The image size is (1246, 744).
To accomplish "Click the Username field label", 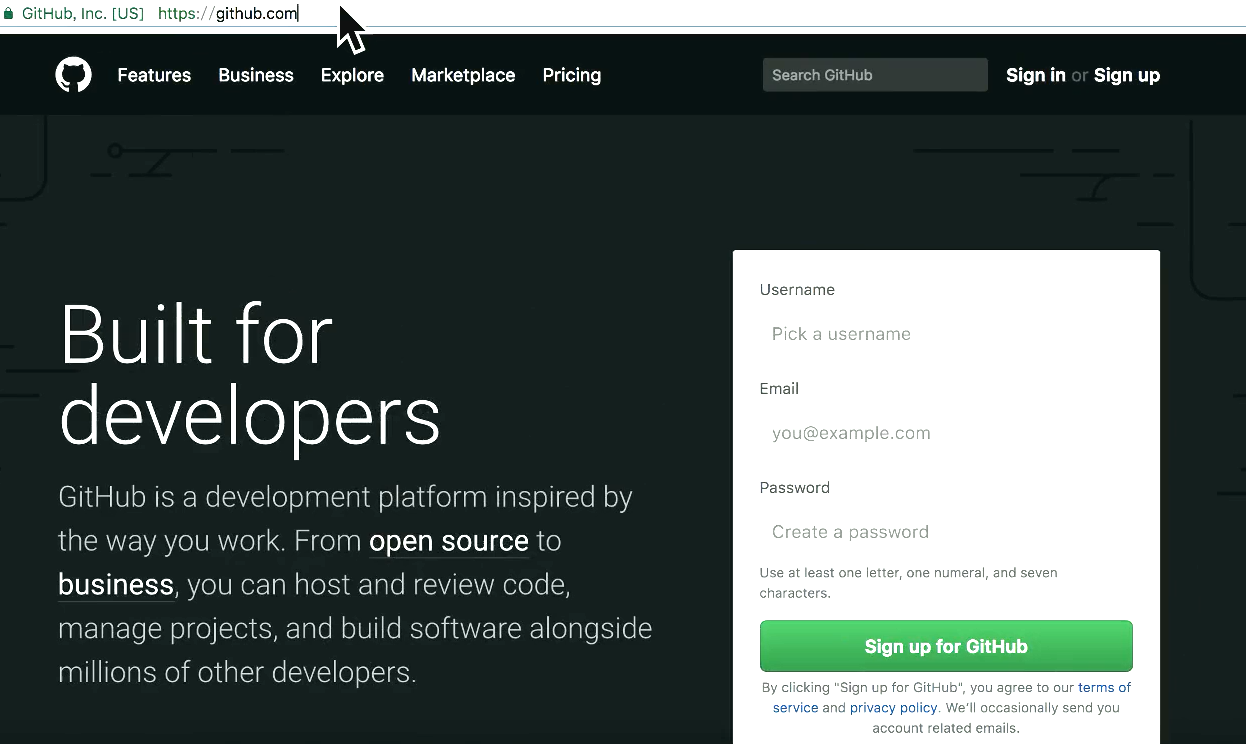I will tap(797, 290).
